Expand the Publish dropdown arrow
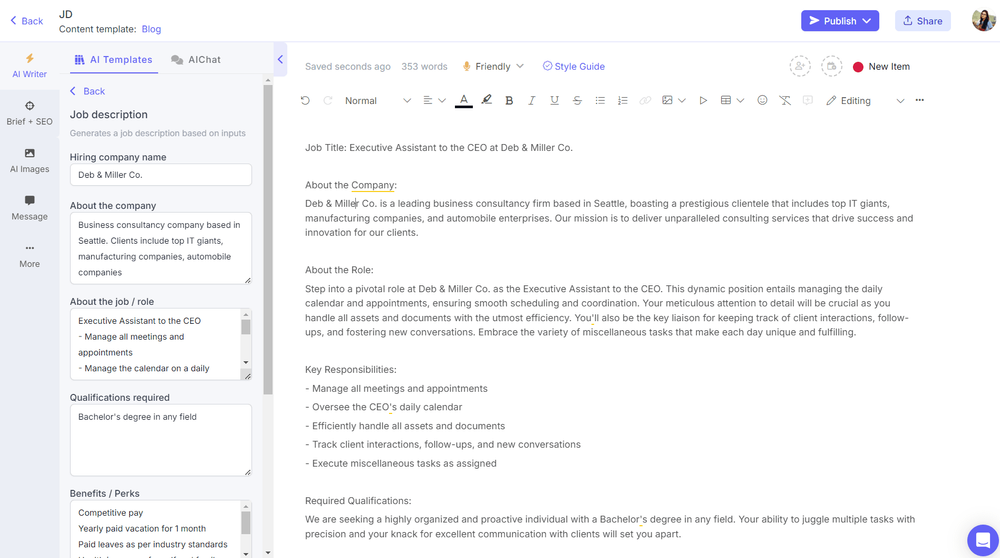The width and height of the screenshot is (1000, 558). [x=867, y=20]
